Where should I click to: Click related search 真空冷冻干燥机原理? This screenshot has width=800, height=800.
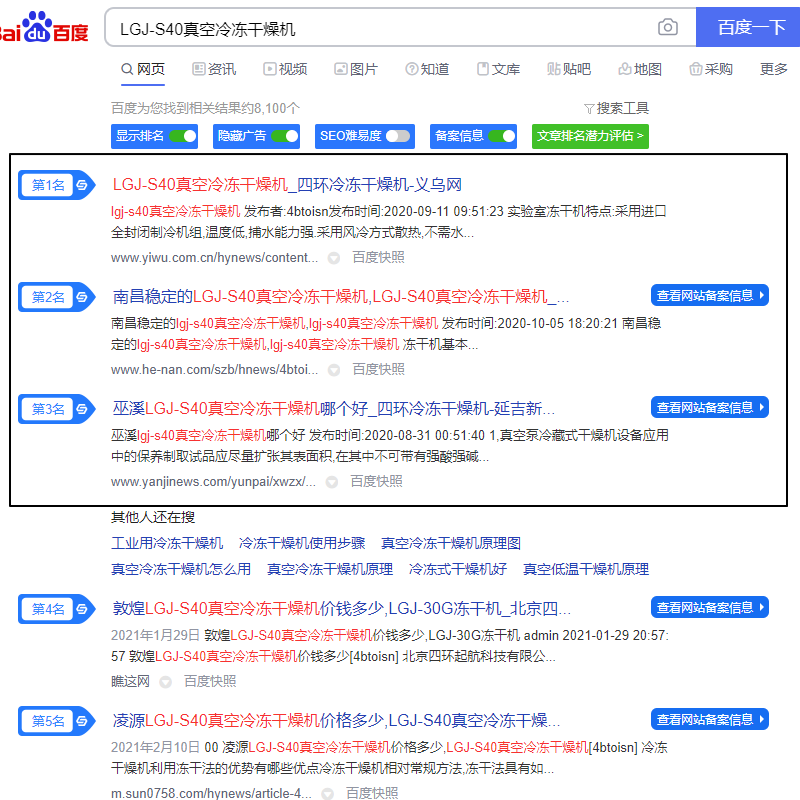[330, 569]
